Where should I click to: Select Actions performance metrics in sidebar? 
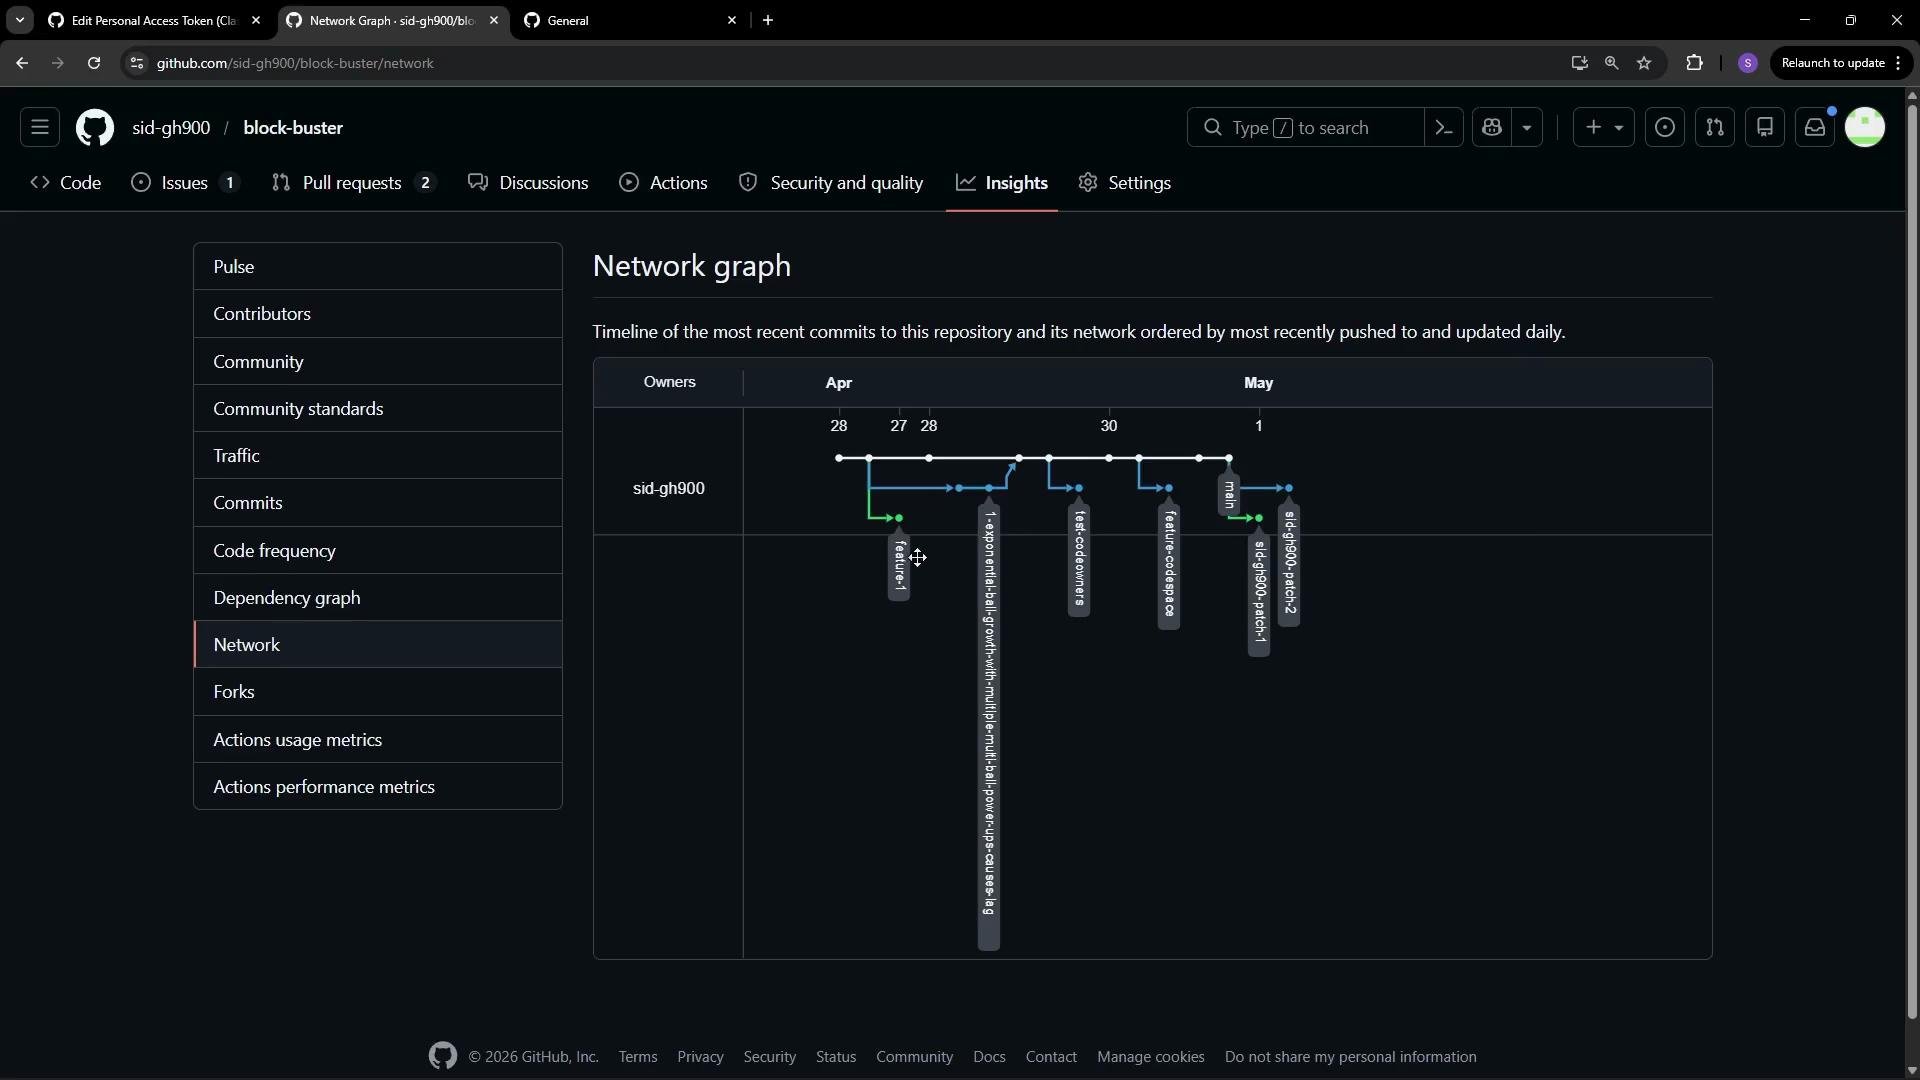378,787
